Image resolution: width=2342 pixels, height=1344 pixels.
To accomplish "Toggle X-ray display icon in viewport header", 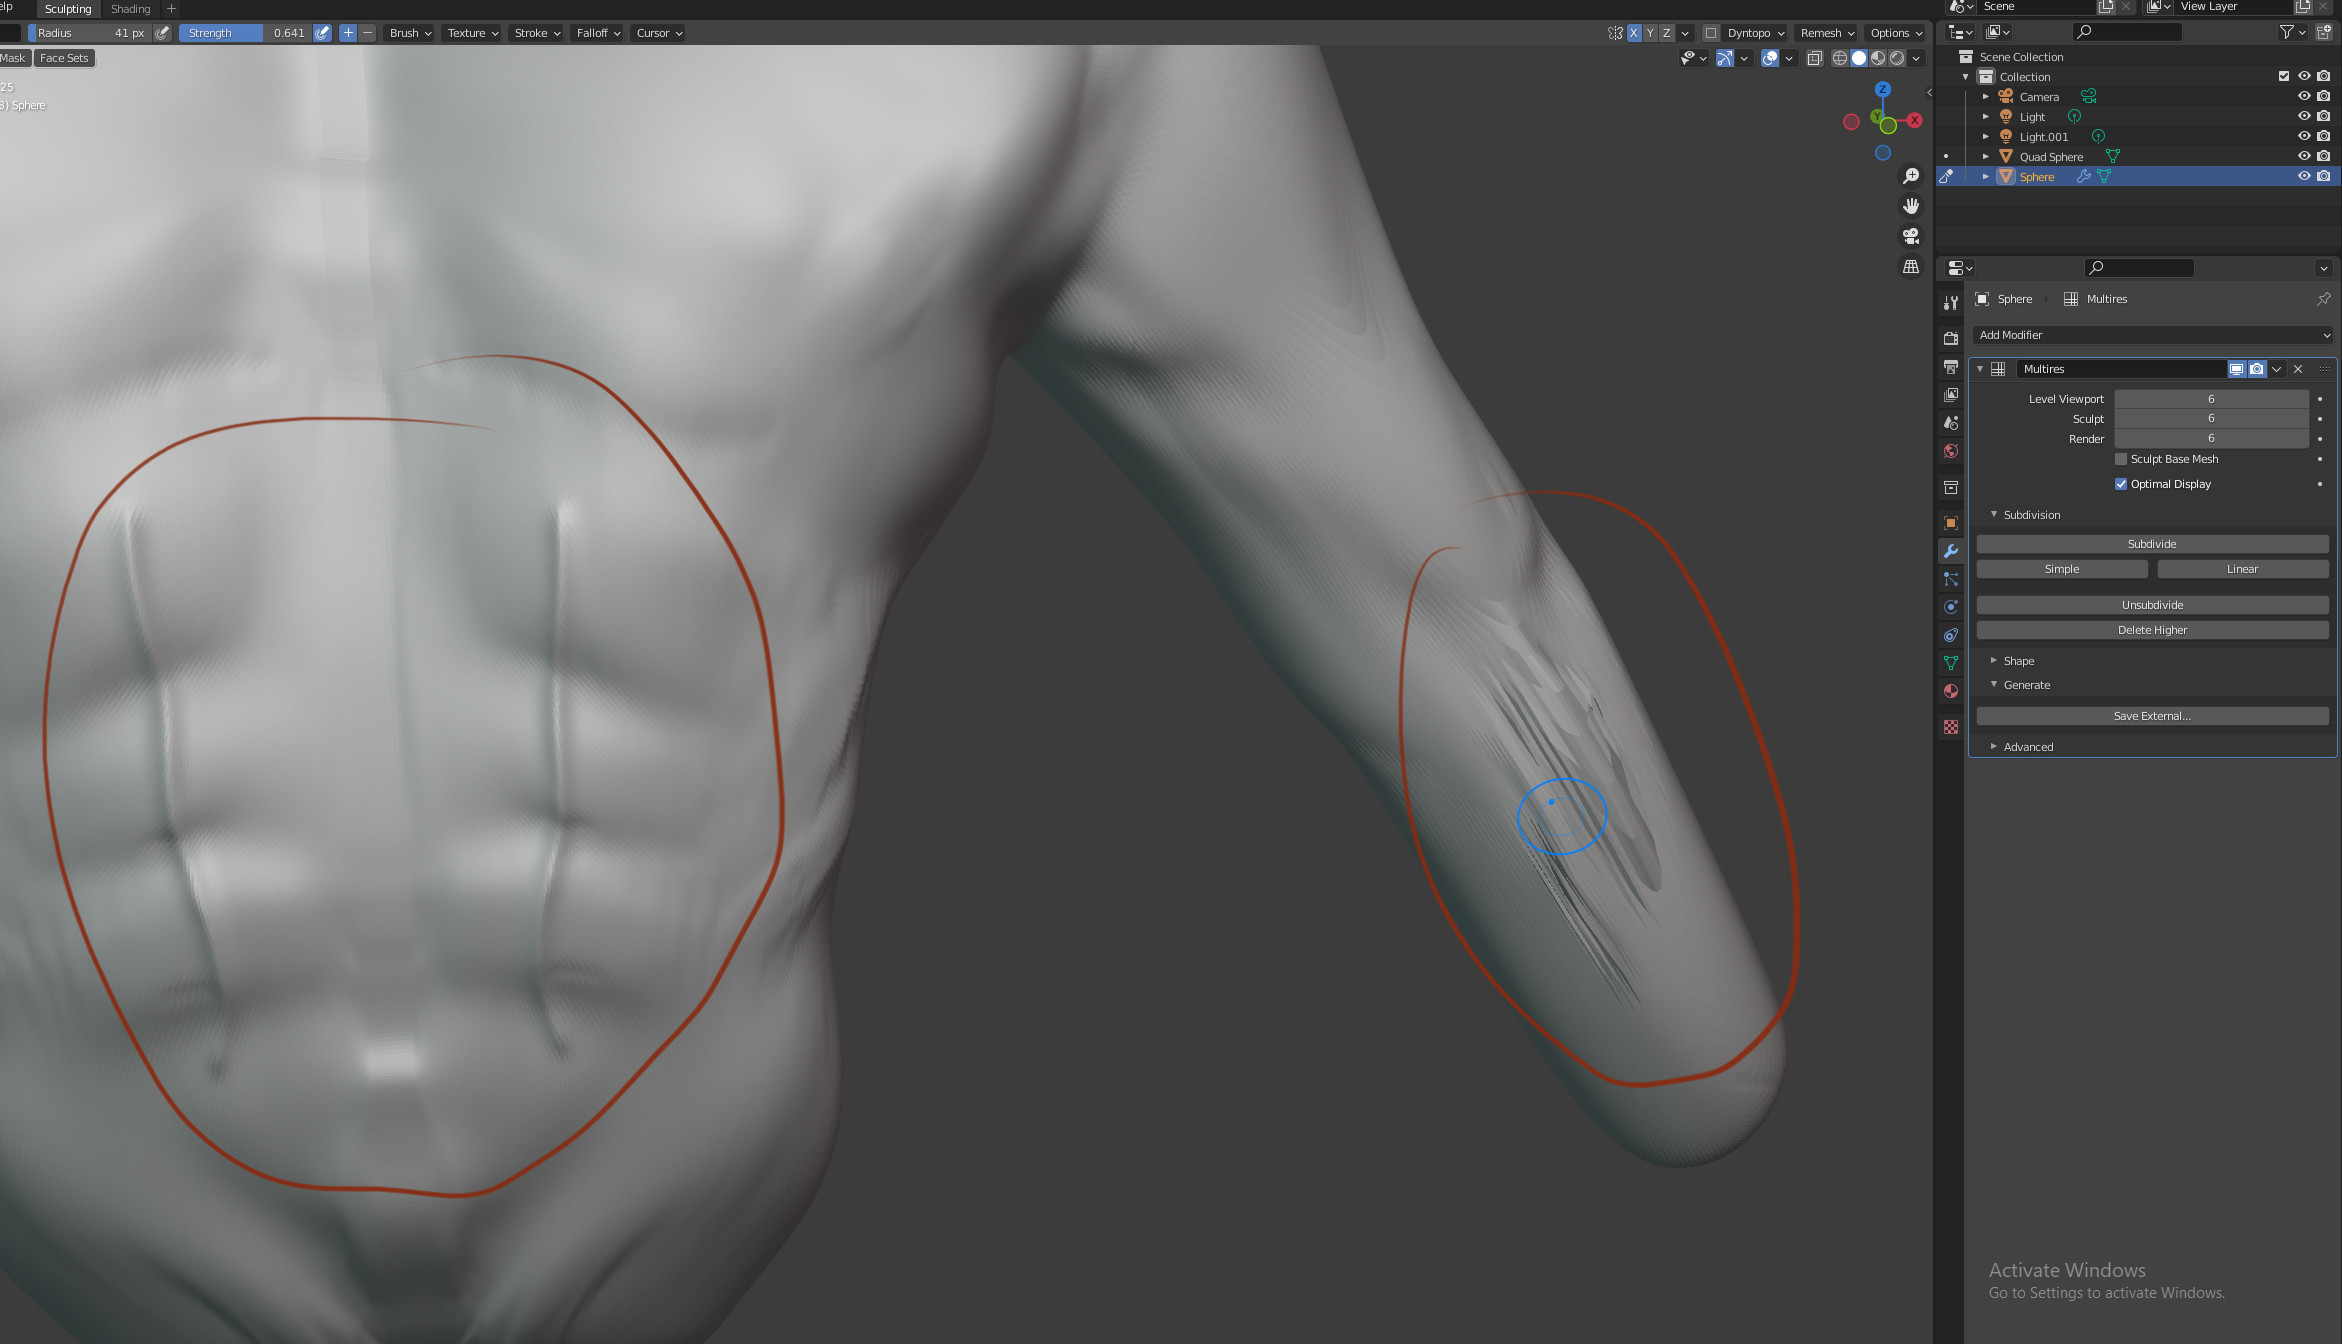I will pos(1815,58).
